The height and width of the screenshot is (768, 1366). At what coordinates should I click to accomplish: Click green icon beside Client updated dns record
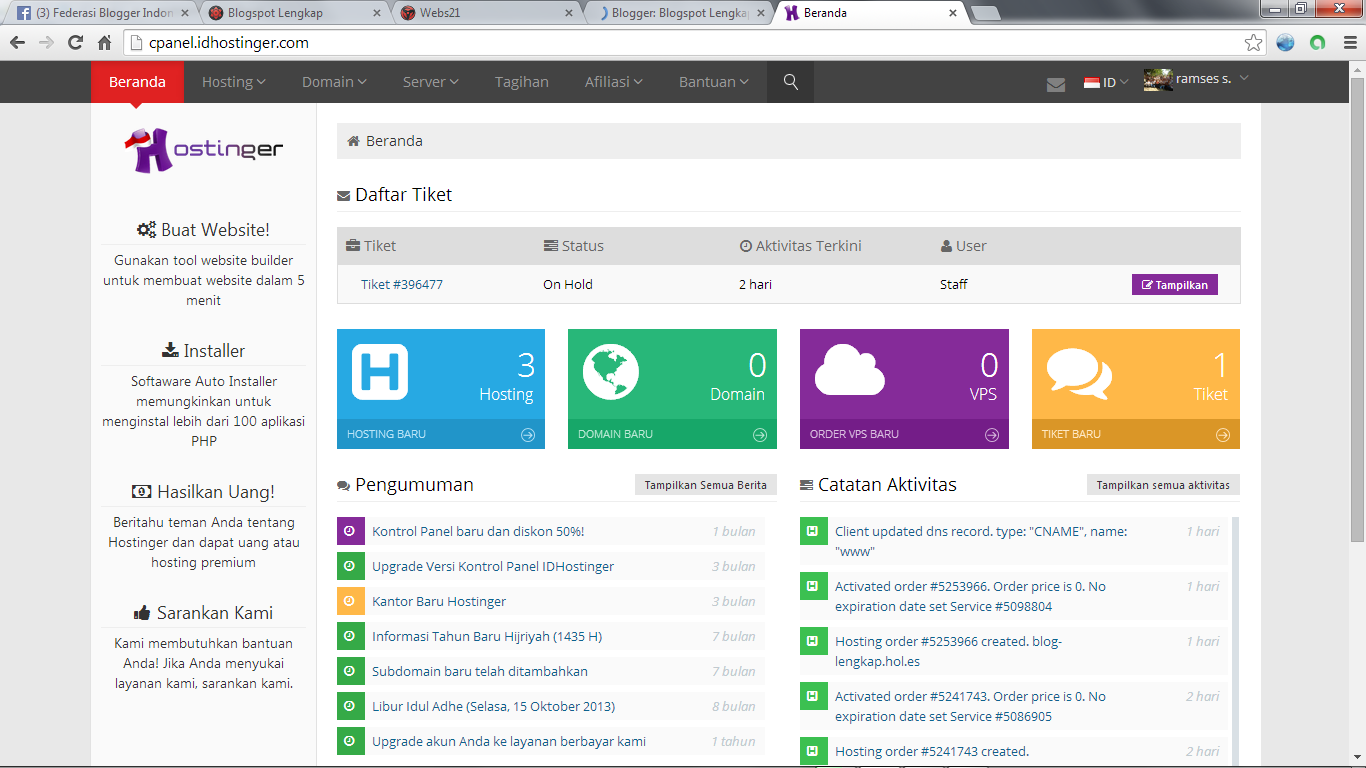(x=814, y=531)
